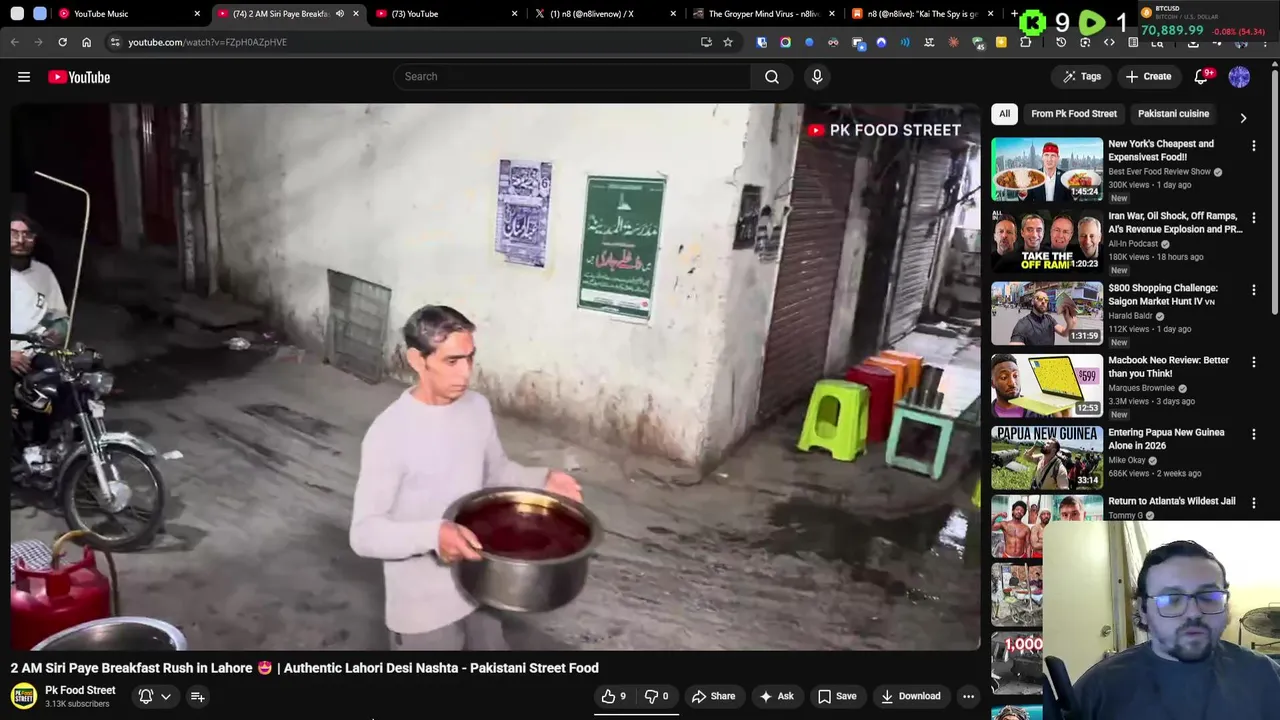Mute tab via speaker icon on video tab
Screen dimensions: 1280x720
340,14
